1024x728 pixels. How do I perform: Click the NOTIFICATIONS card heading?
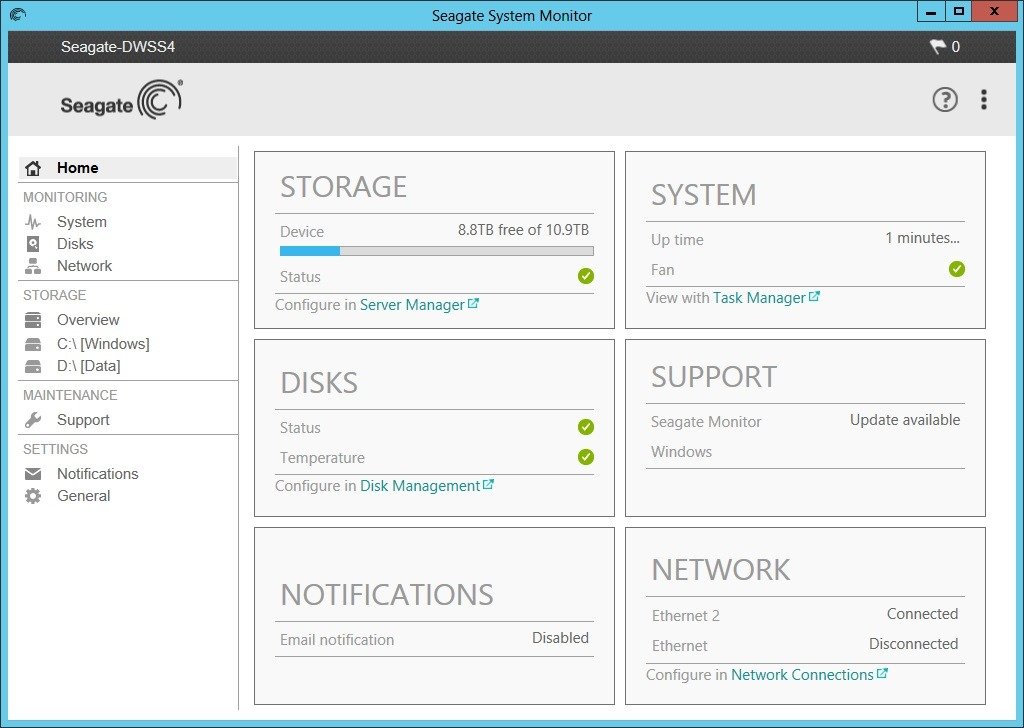click(x=387, y=595)
